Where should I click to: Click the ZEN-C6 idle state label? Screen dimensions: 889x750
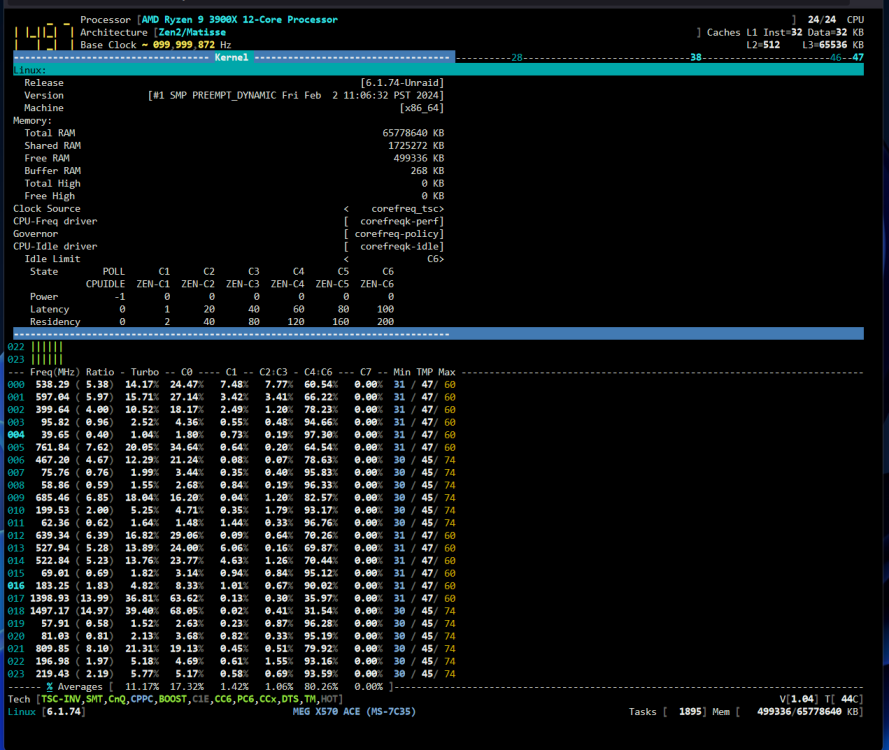click(x=377, y=284)
